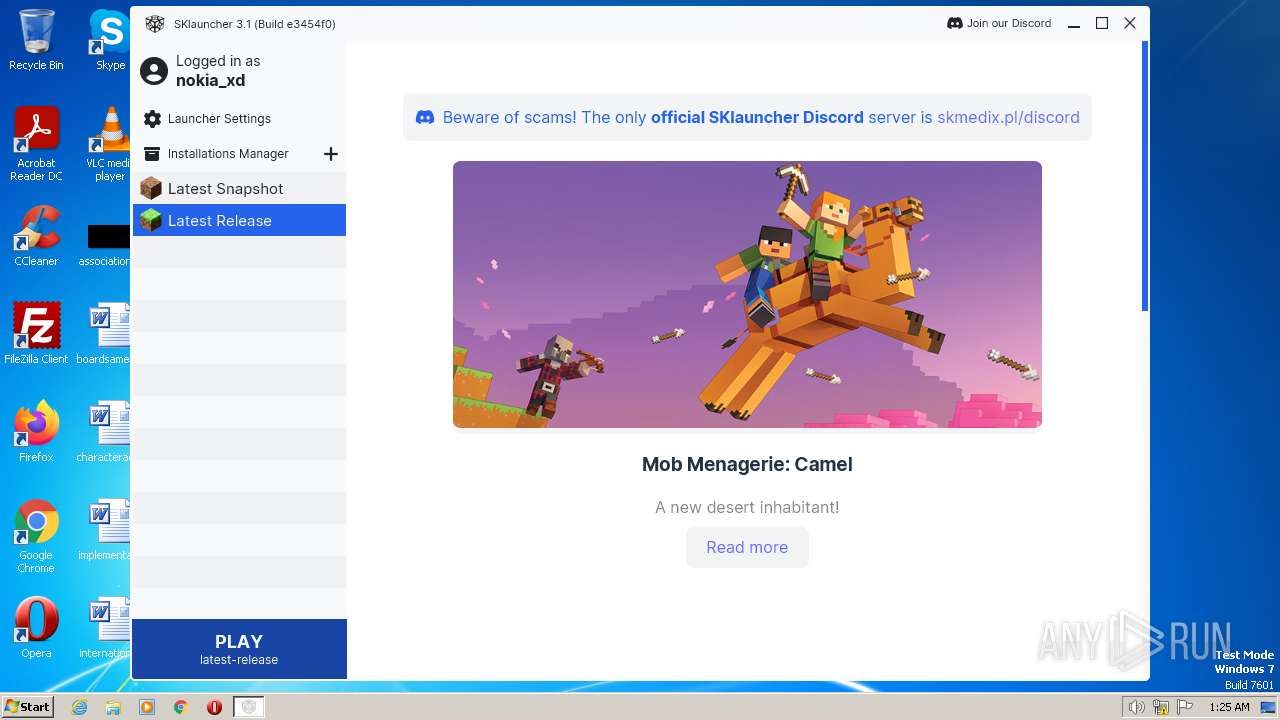The height and width of the screenshot is (720, 1280).
Task: Open the Mob Menagerie Camel banner image
Action: click(x=747, y=294)
